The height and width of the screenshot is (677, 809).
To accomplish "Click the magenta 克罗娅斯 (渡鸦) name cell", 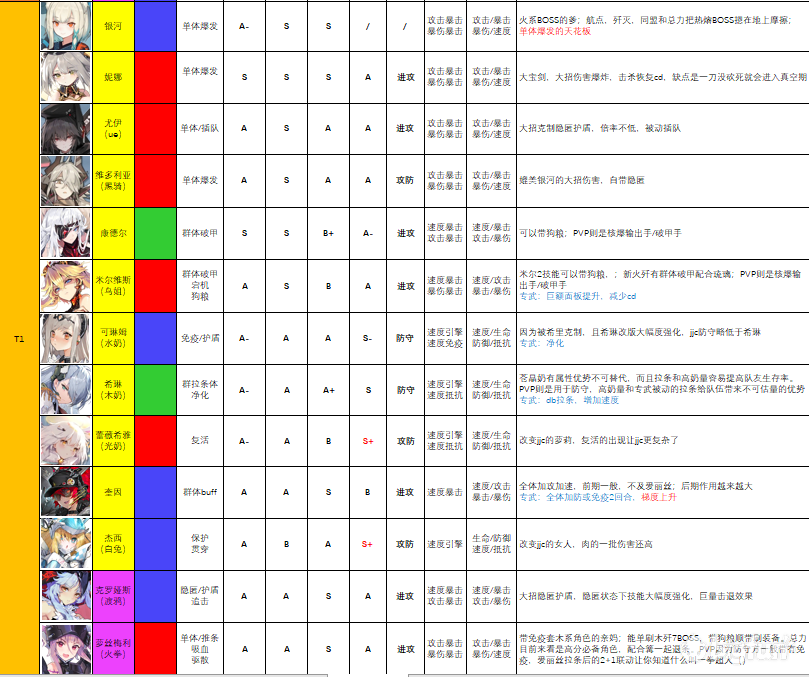I will point(113,596).
